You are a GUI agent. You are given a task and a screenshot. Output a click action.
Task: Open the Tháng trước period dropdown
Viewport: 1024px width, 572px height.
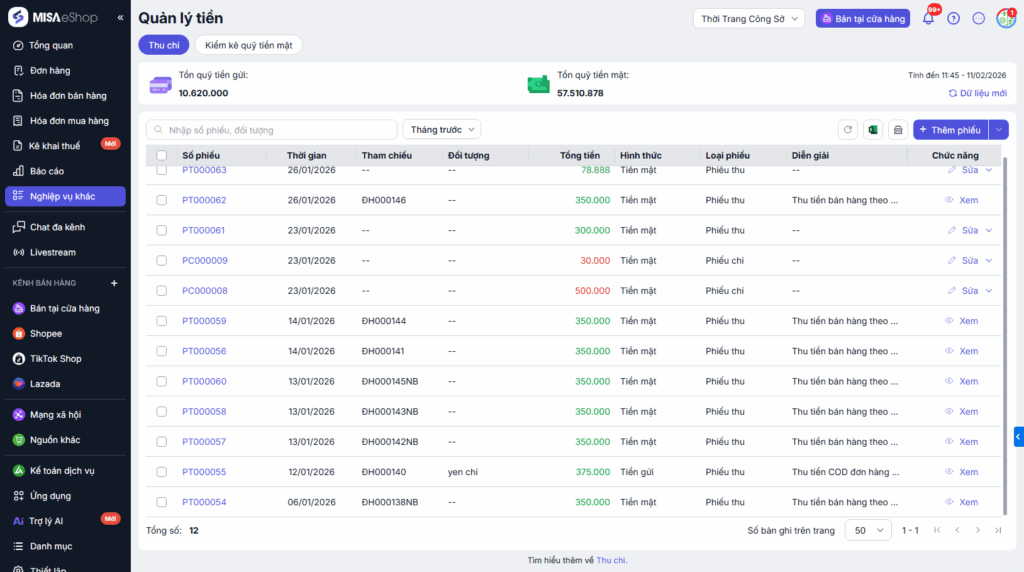[x=442, y=130]
